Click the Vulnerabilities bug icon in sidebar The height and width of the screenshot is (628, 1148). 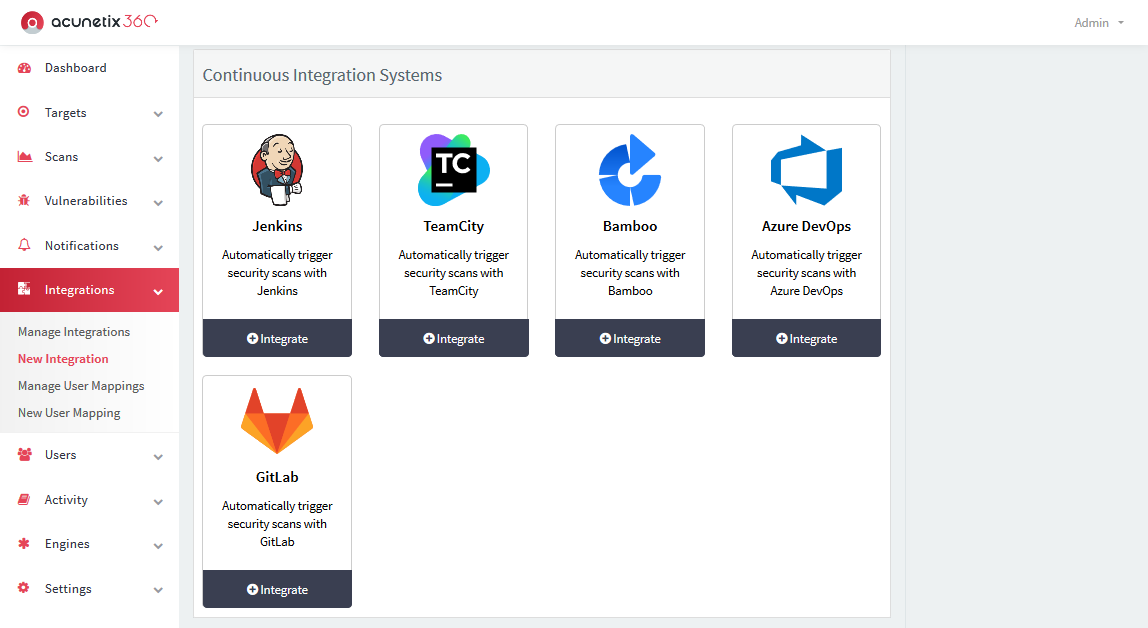pyautogui.click(x=25, y=201)
